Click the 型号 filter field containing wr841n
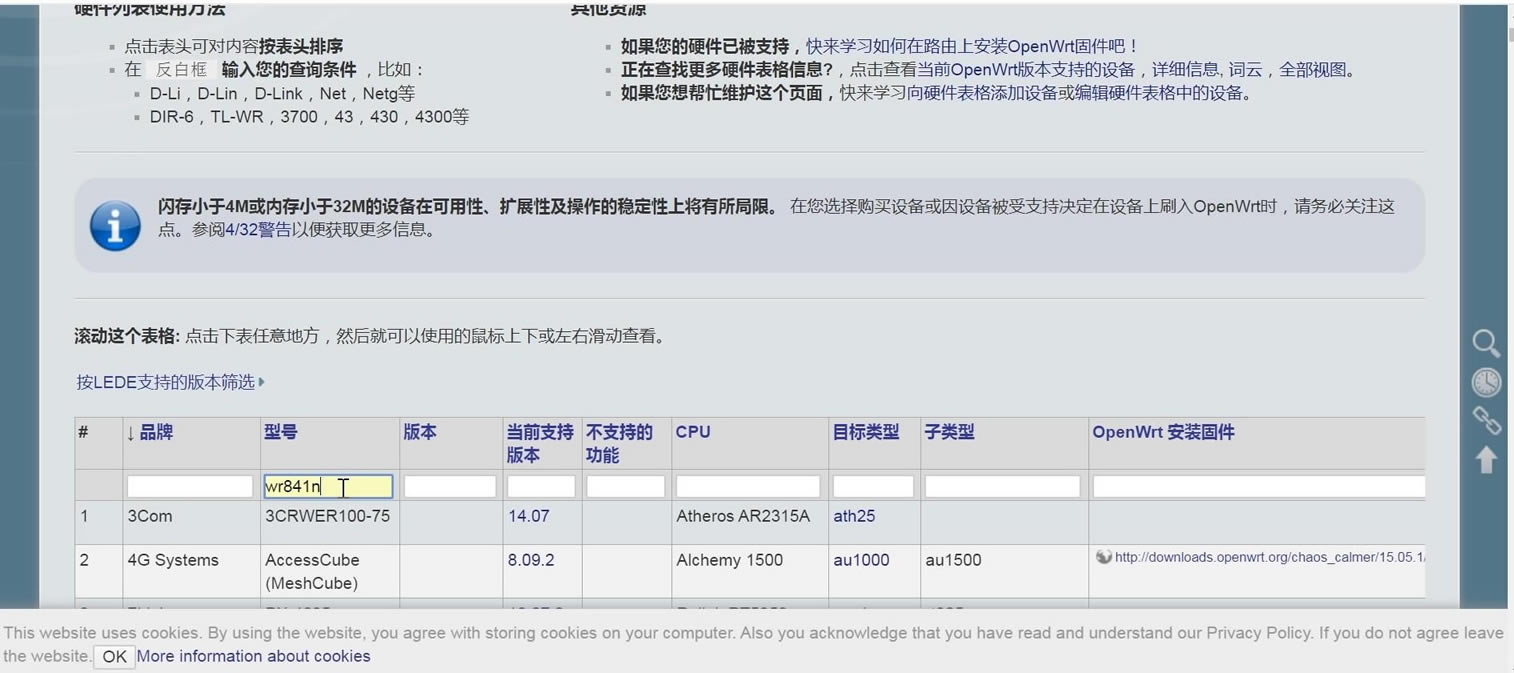1514x673 pixels. [x=328, y=487]
